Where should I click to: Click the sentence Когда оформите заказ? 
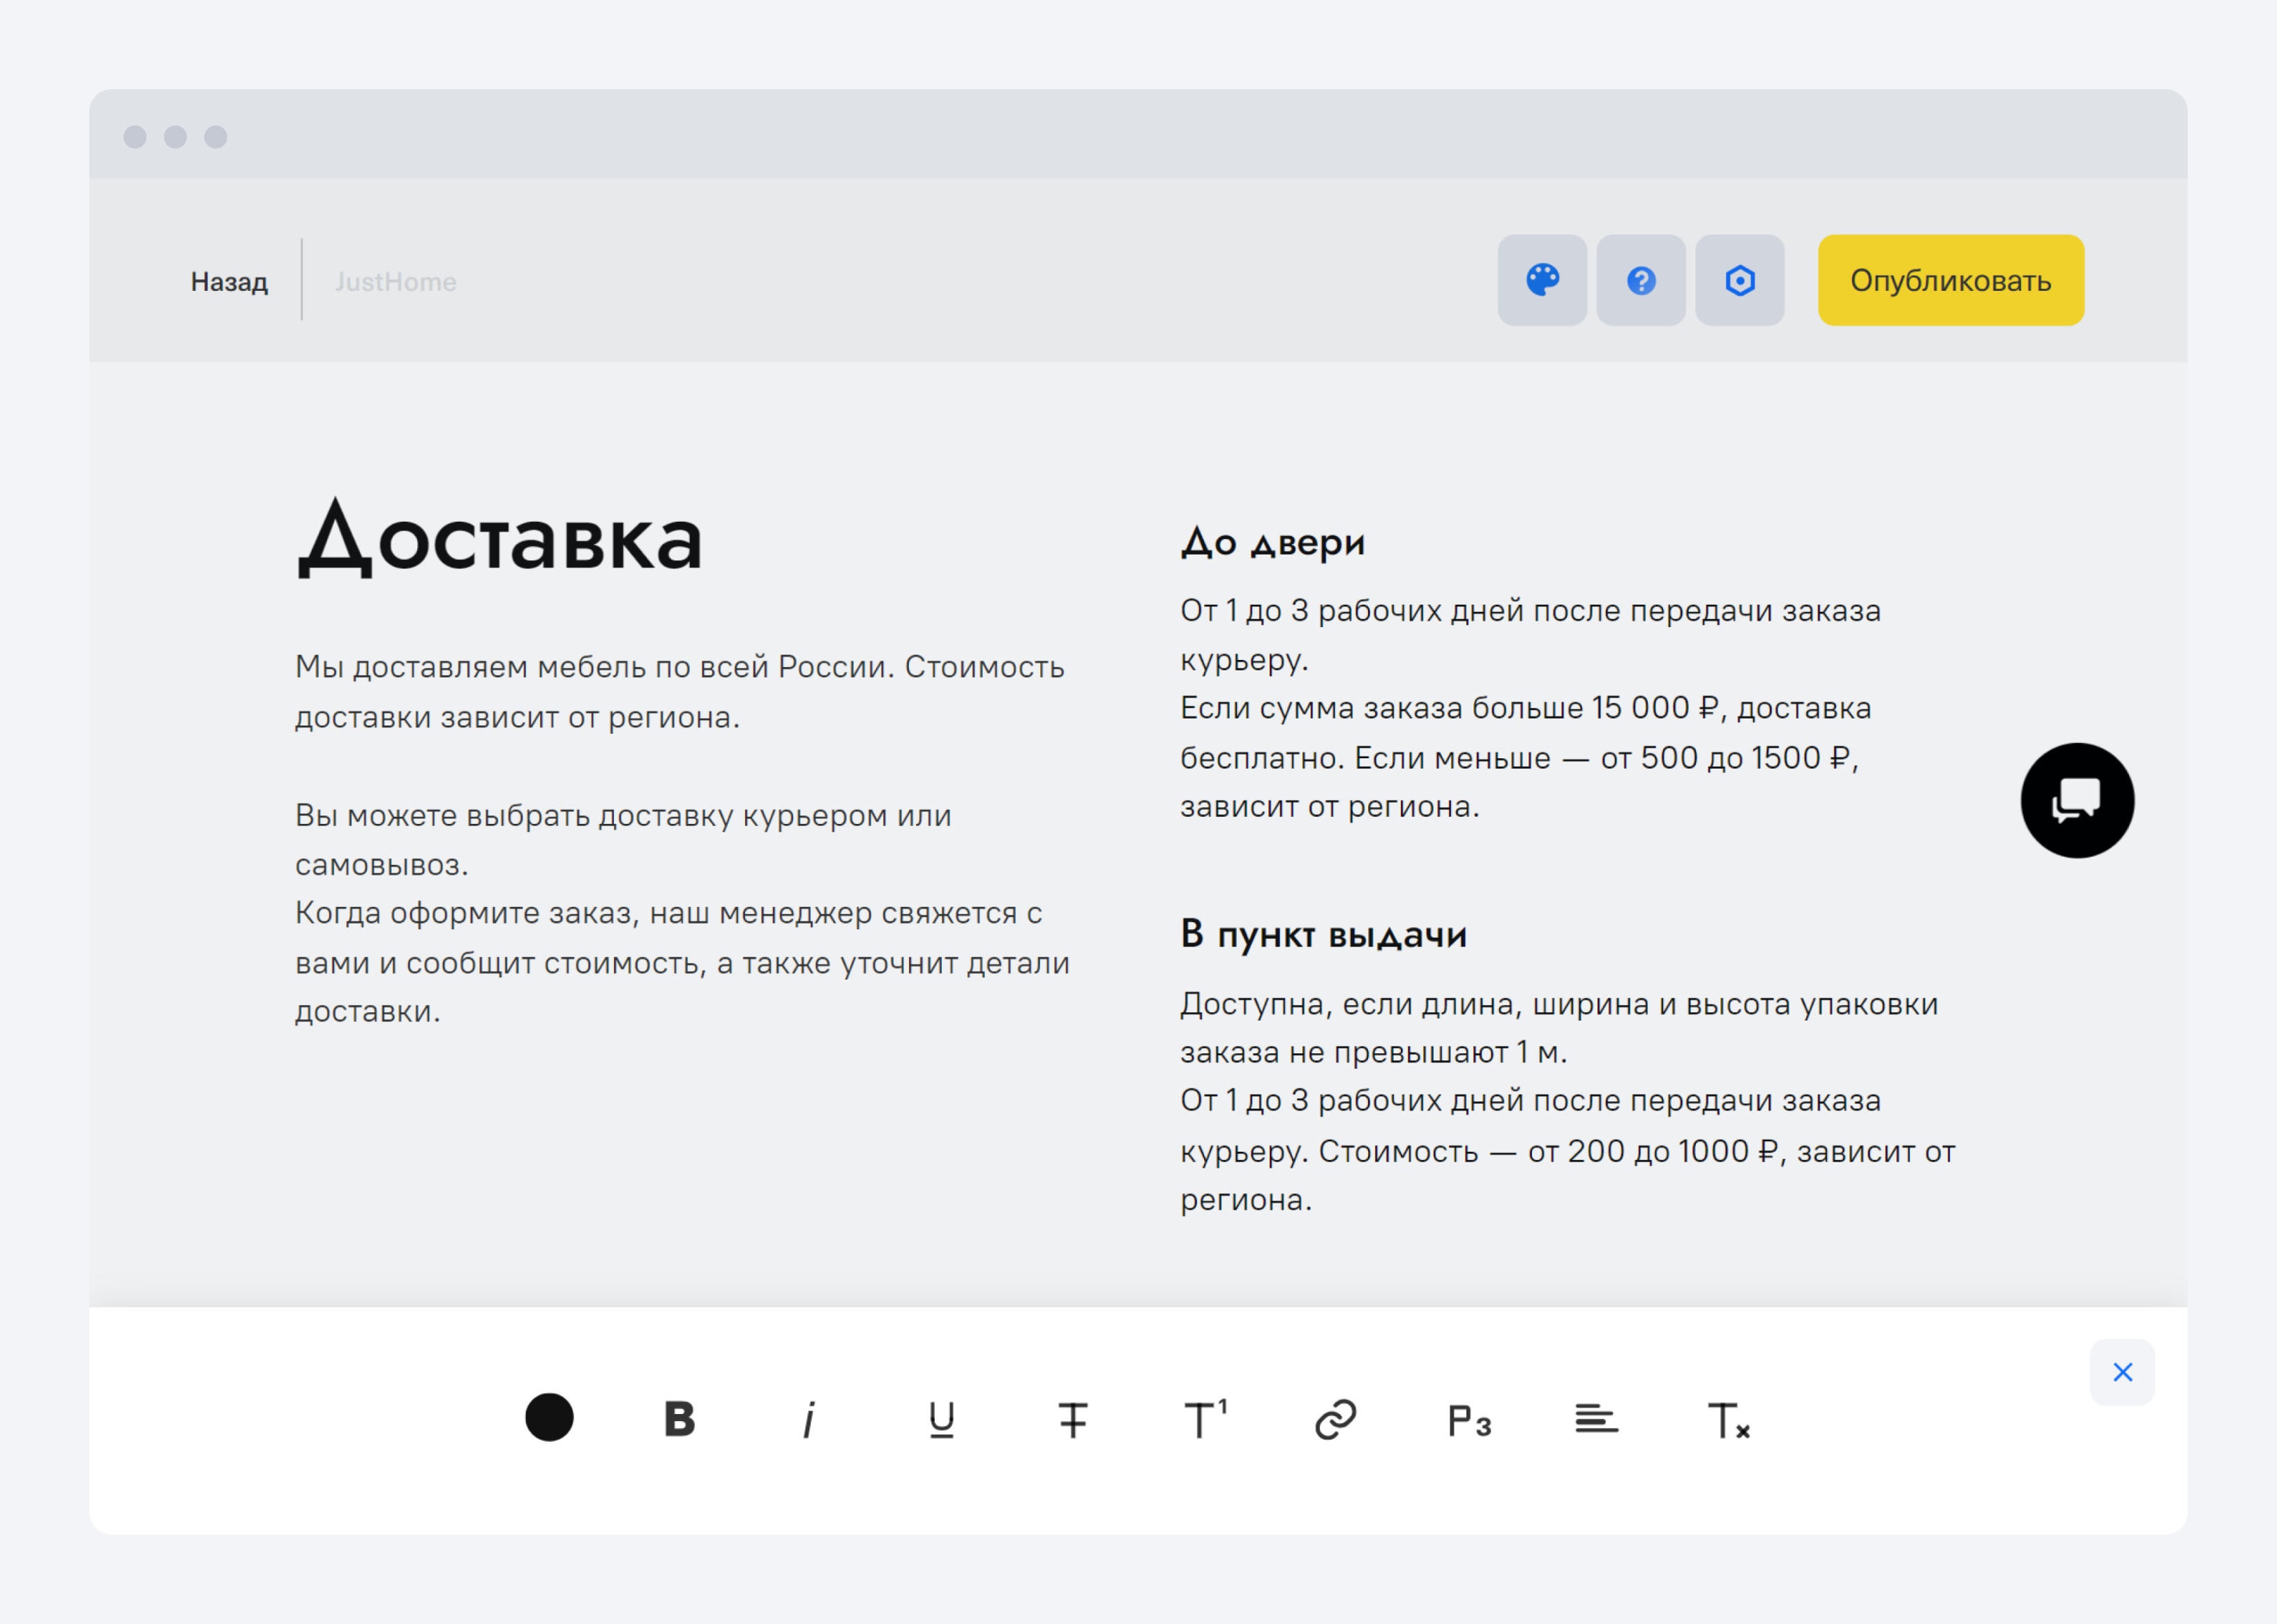tap(682, 962)
